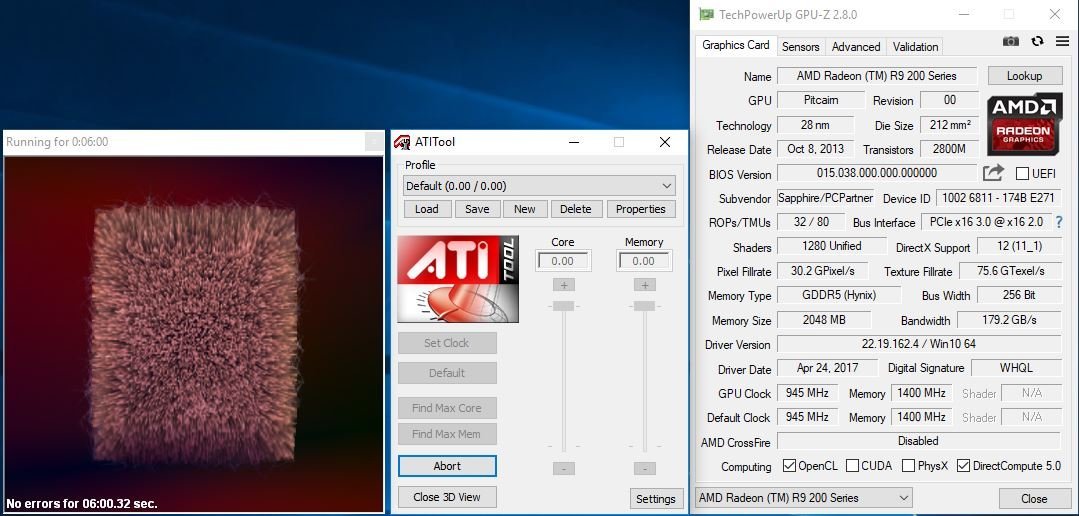Screen dimensions: 1079x516
Task: Increase Core clock with plus button
Action: (564, 285)
